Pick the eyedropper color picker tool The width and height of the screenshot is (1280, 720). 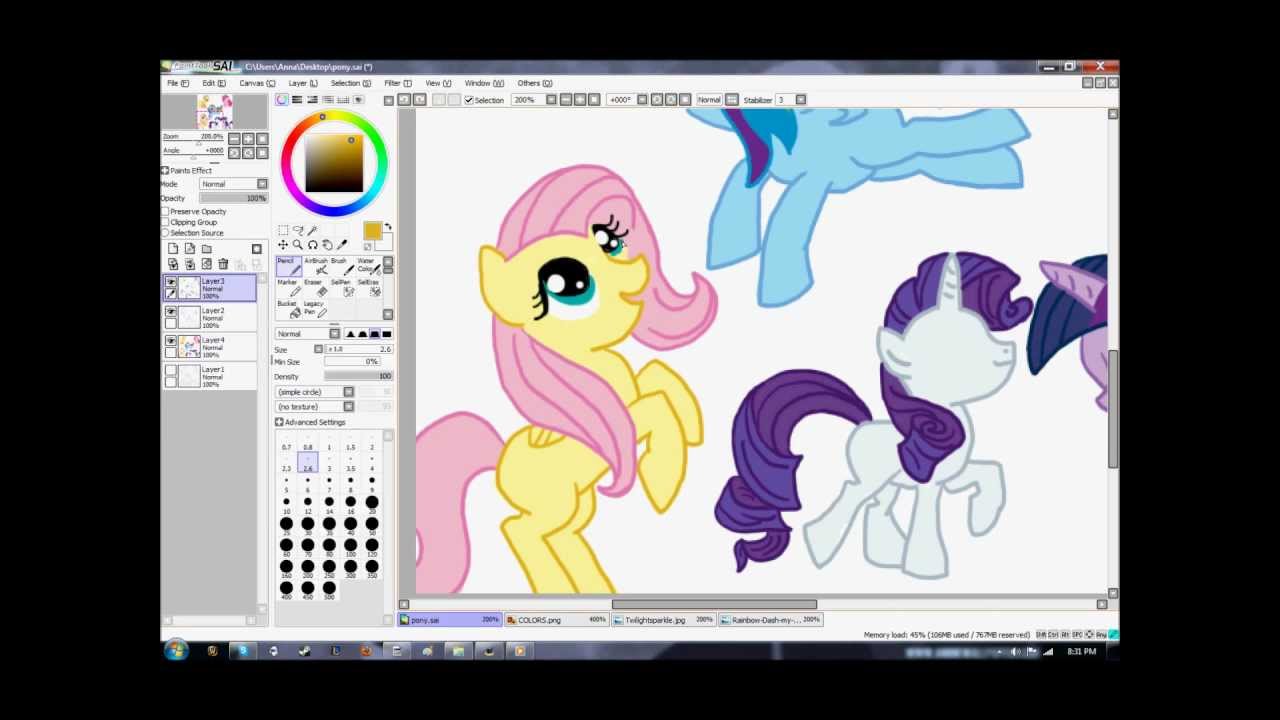(342, 245)
